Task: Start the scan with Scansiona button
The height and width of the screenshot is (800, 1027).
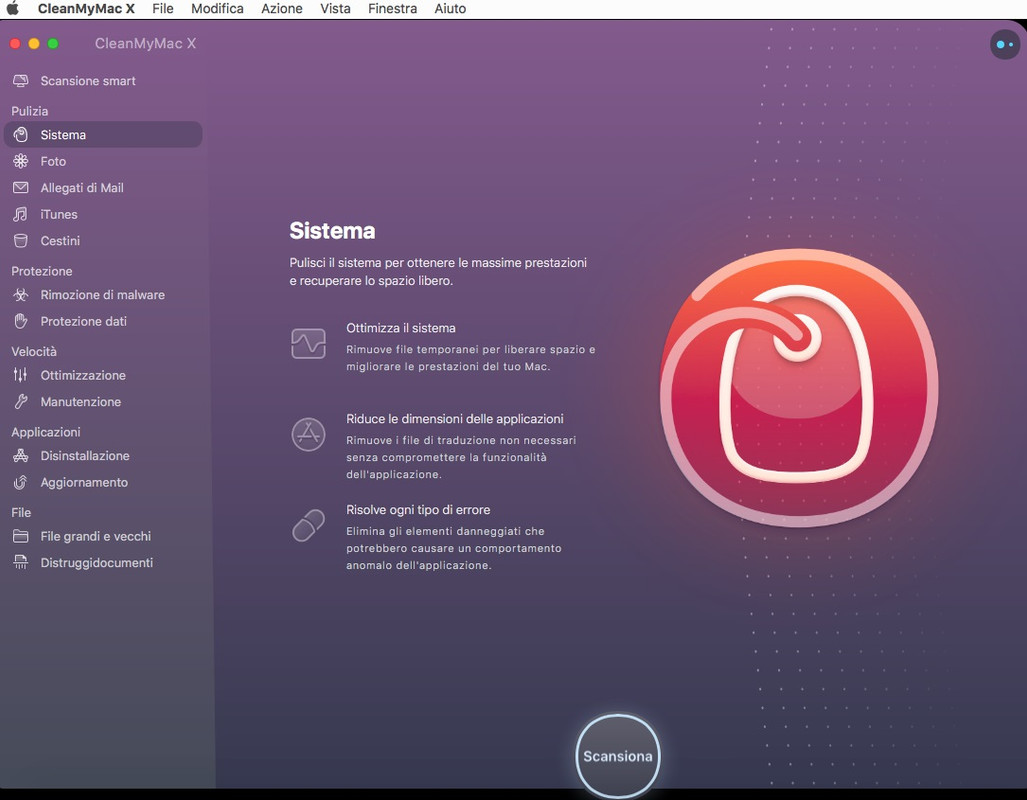Action: click(x=618, y=755)
